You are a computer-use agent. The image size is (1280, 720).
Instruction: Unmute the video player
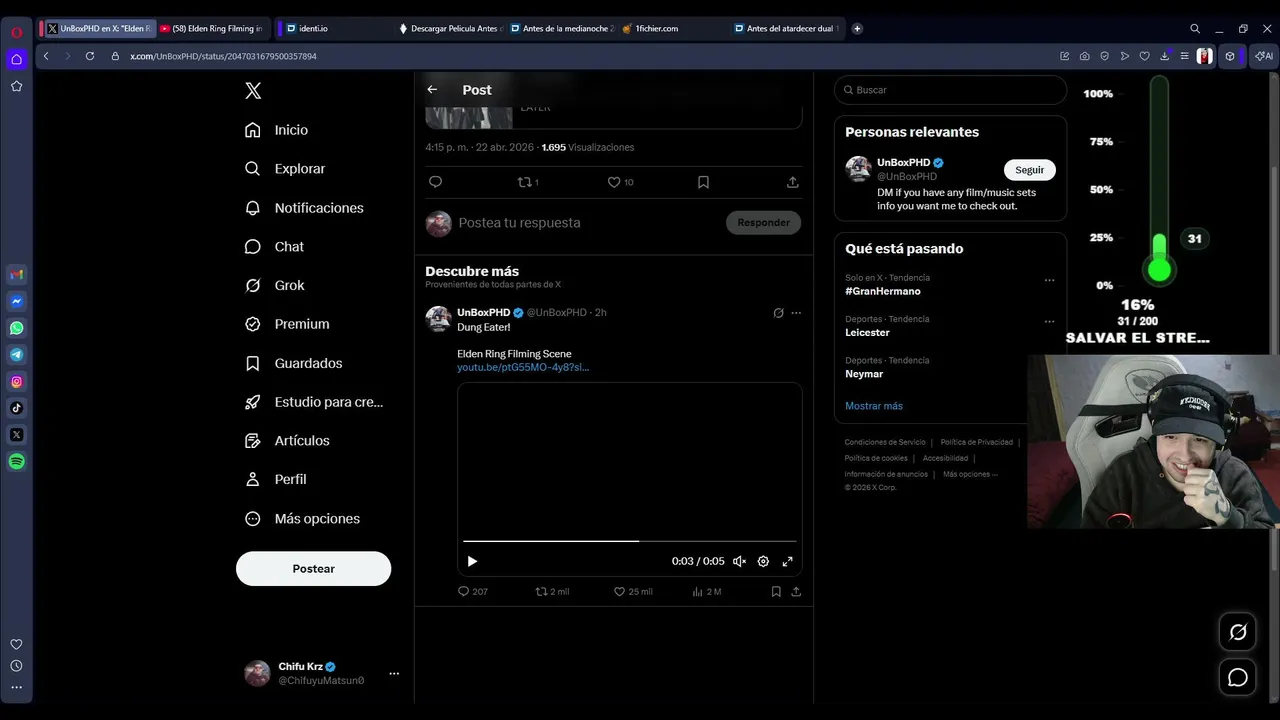tap(739, 561)
